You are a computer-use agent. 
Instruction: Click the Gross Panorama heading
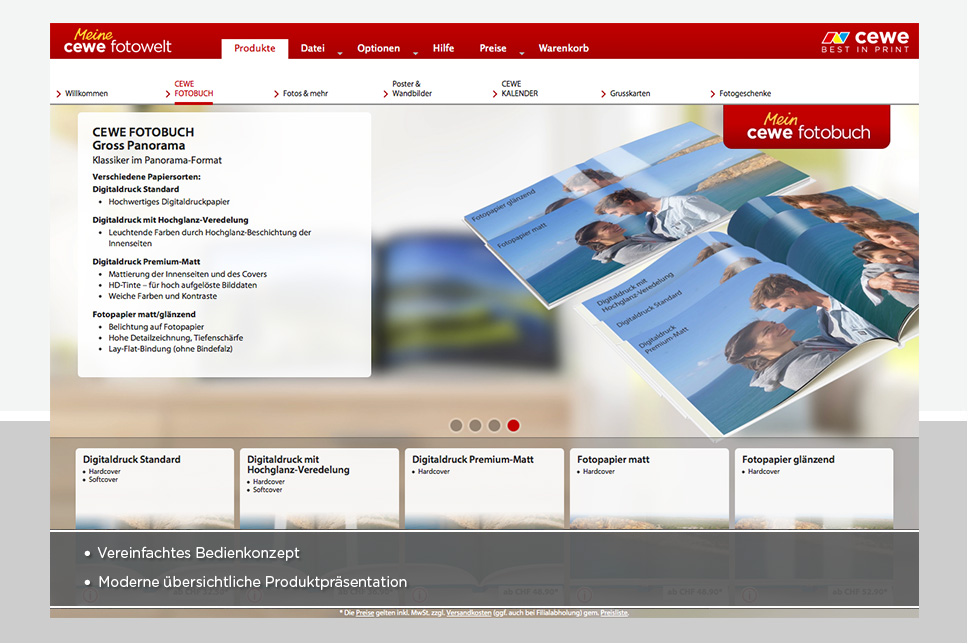point(139,146)
